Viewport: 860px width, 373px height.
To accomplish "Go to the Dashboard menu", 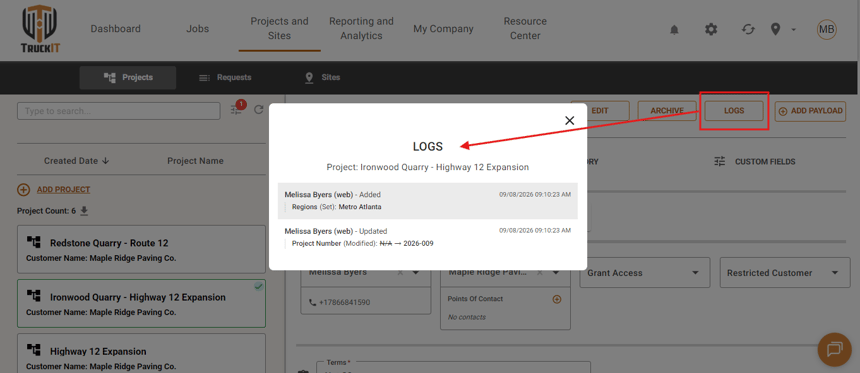I will [x=115, y=29].
